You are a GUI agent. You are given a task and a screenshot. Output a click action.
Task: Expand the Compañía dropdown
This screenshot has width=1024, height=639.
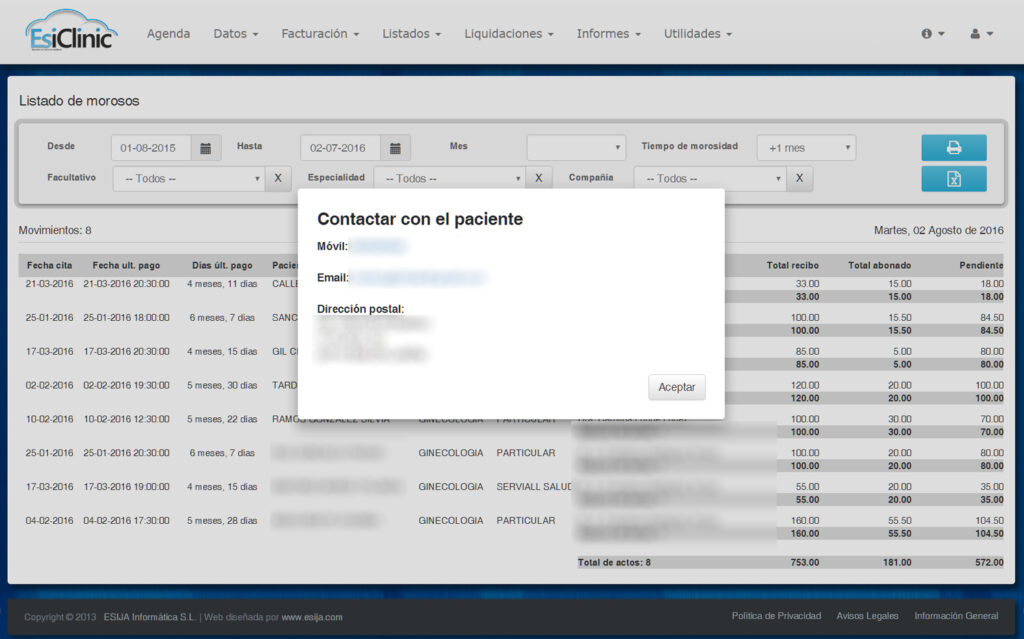(x=710, y=178)
